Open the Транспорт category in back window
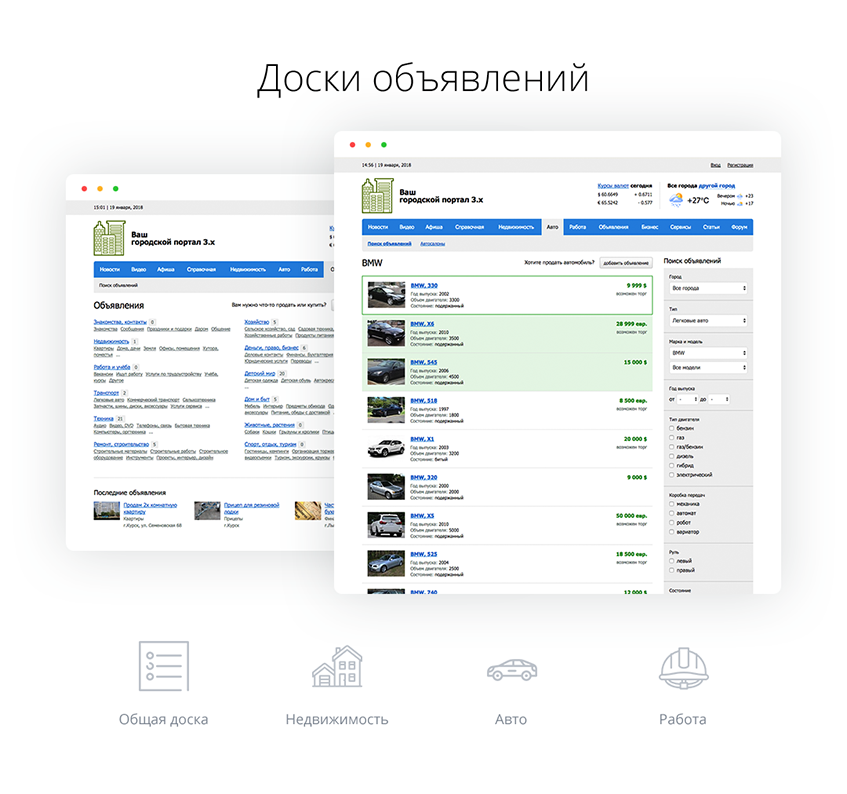The width and height of the screenshot is (847, 794). pyautogui.click(x=106, y=393)
